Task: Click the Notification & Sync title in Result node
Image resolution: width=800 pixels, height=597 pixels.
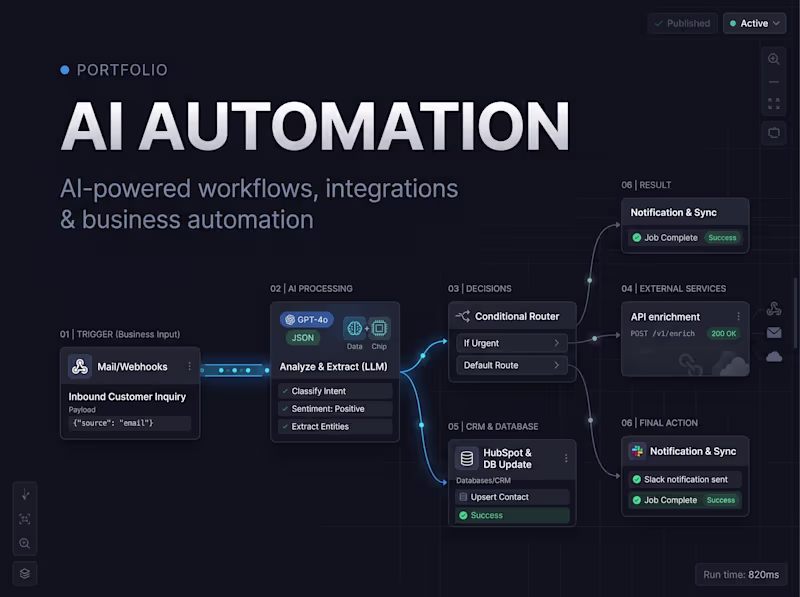Action: [673, 212]
